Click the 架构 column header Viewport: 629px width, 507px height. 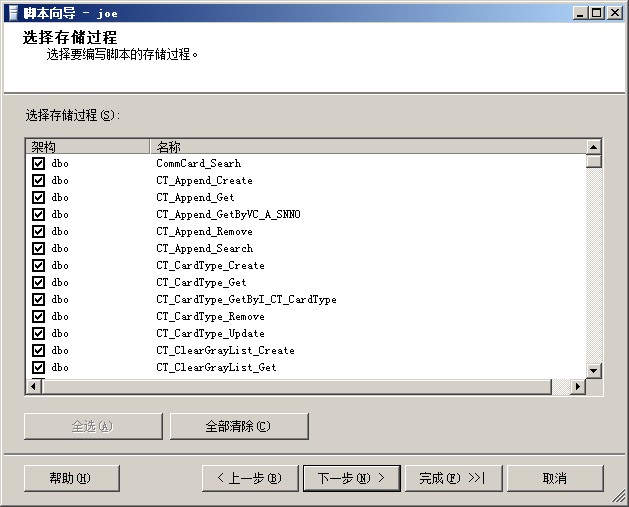87,147
